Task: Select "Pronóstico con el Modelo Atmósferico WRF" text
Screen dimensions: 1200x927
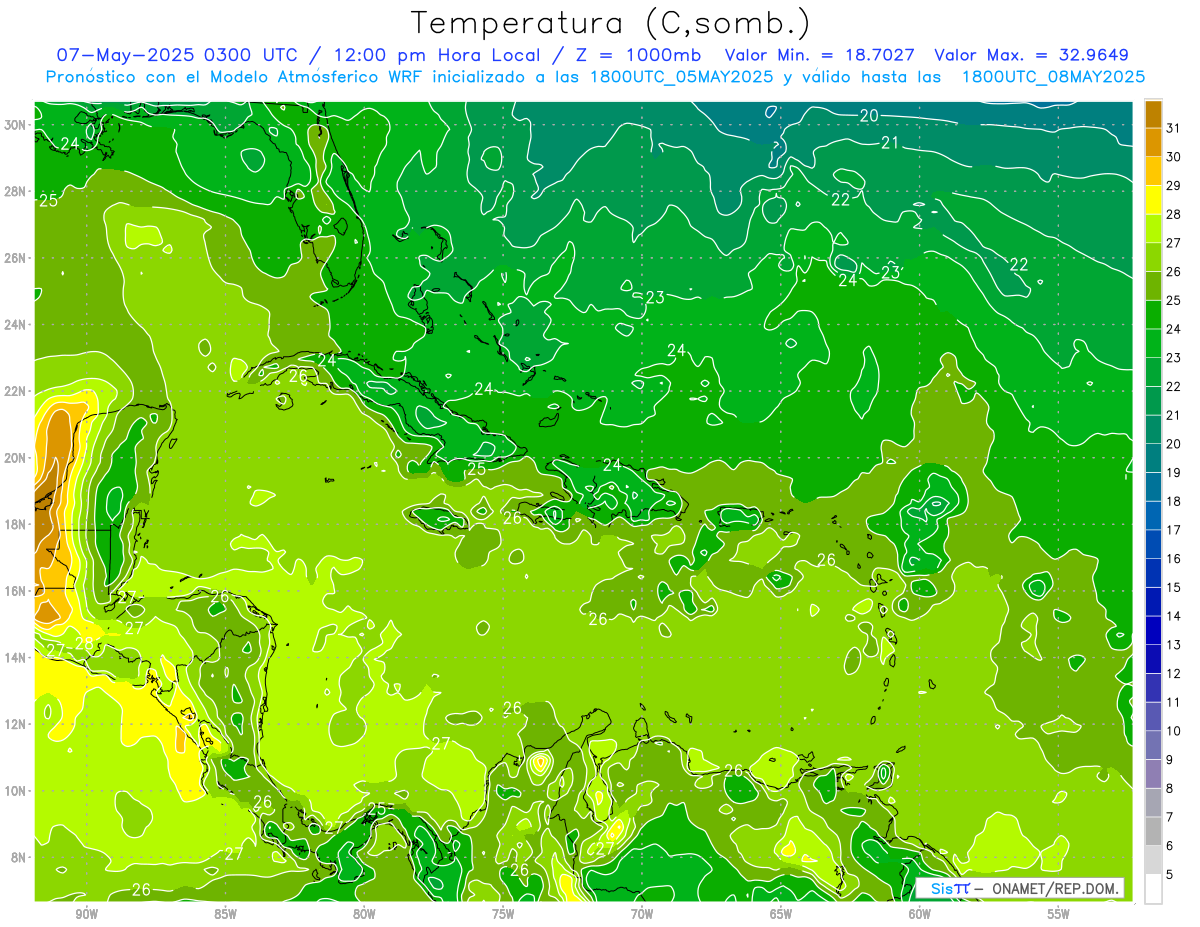Action: (x=237, y=76)
